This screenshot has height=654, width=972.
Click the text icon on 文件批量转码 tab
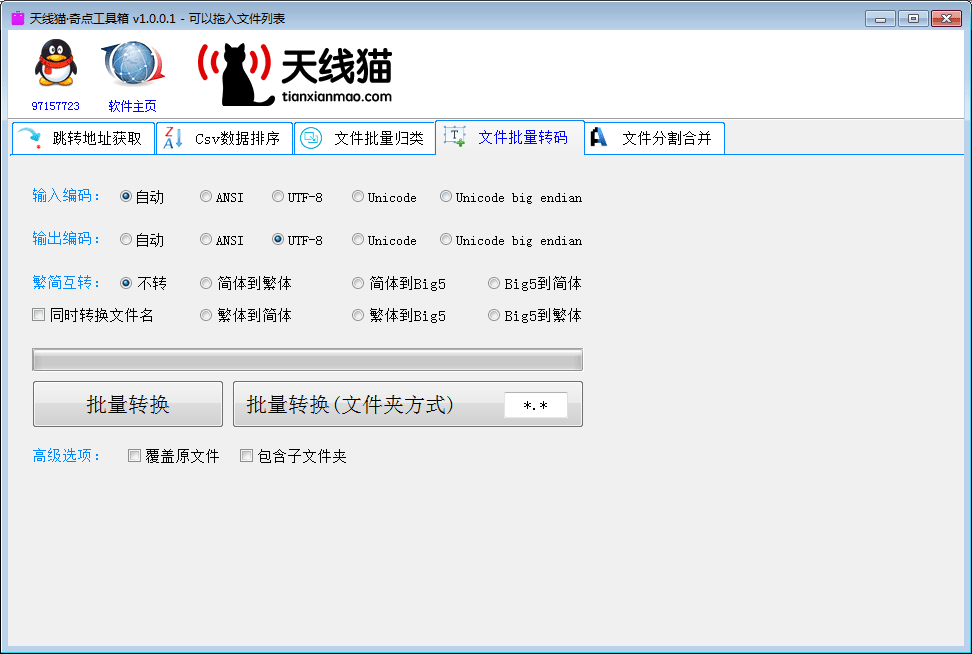[454, 136]
